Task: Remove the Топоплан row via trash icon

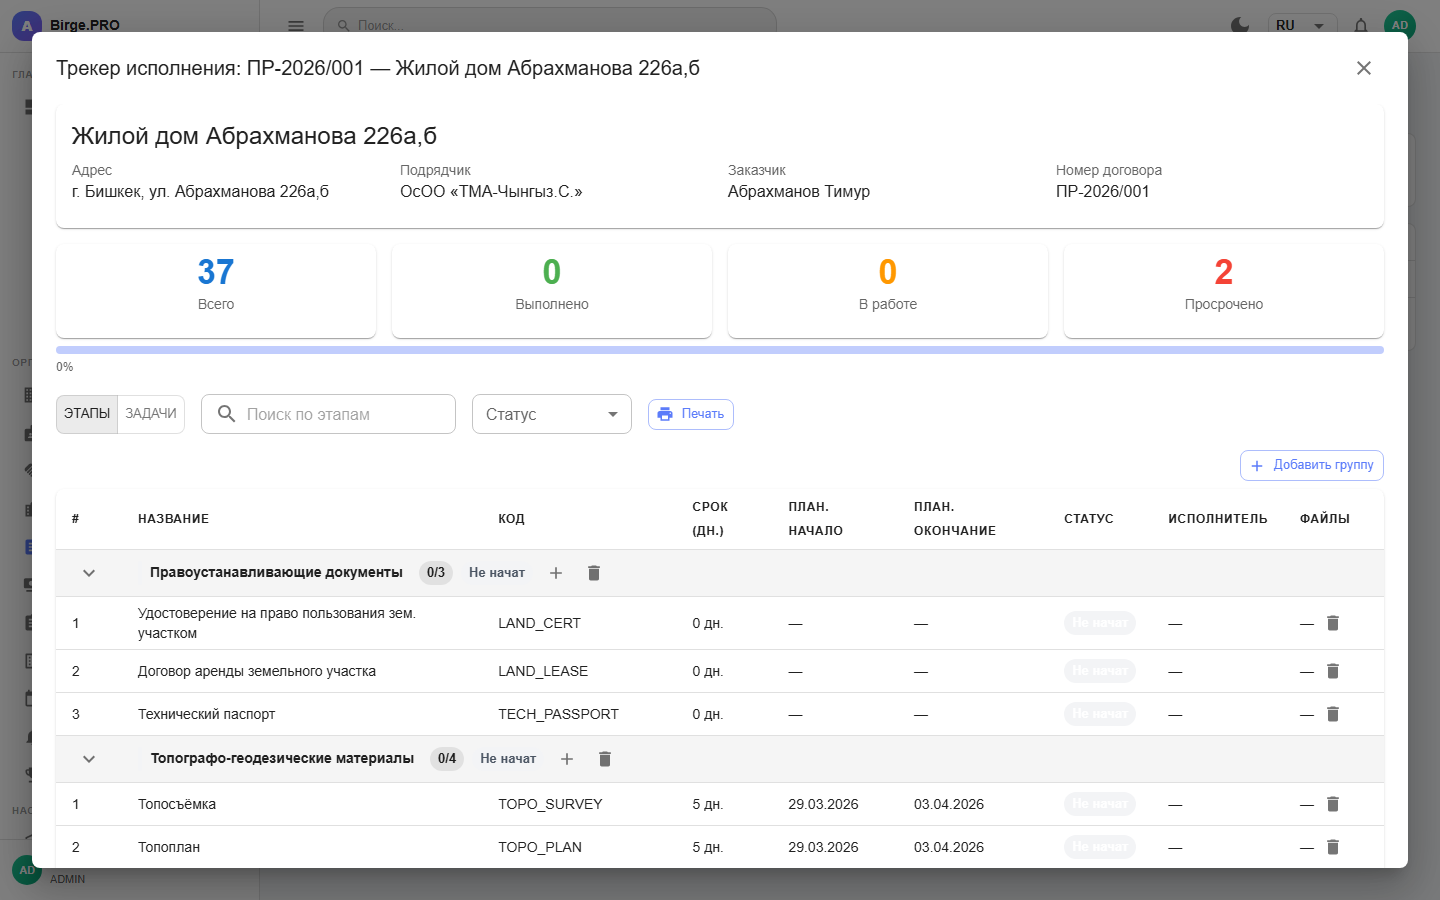Action: pyautogui.click(x=1332, y=847)
